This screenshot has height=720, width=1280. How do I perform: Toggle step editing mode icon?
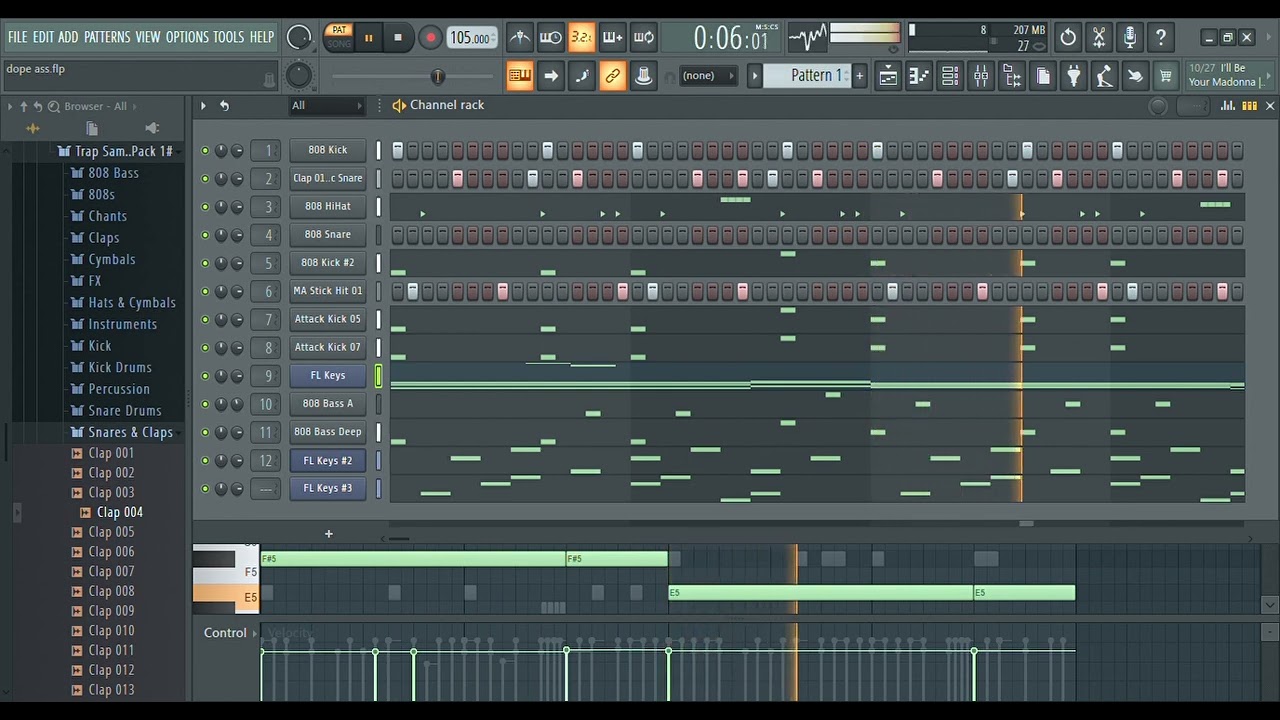(582, 75)
